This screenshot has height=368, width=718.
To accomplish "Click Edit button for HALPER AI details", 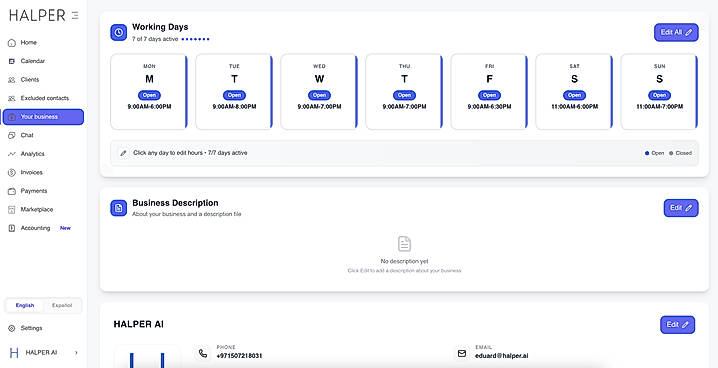I will tap(677, 325).
